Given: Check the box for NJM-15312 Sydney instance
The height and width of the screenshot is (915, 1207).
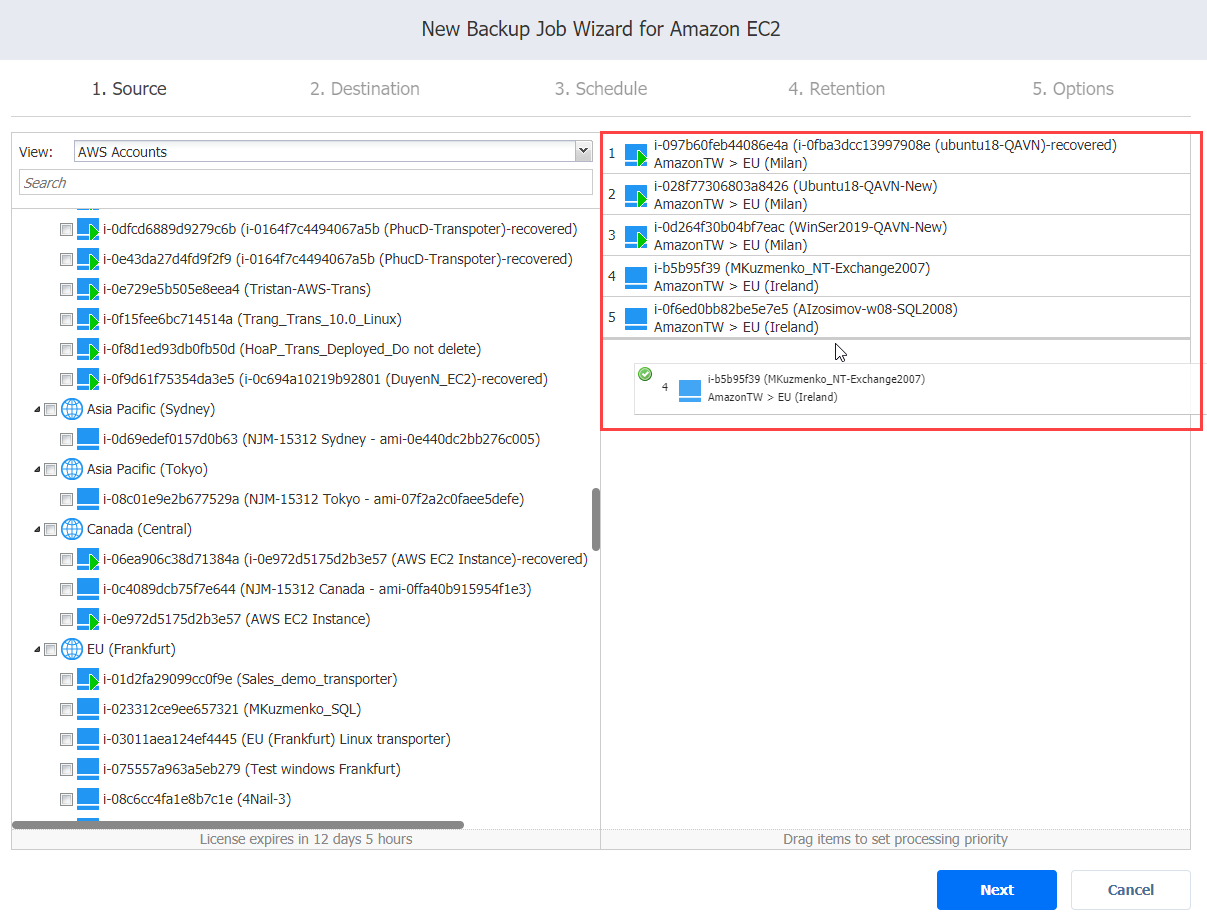Looking at the screenshot, I should [66, 440].
